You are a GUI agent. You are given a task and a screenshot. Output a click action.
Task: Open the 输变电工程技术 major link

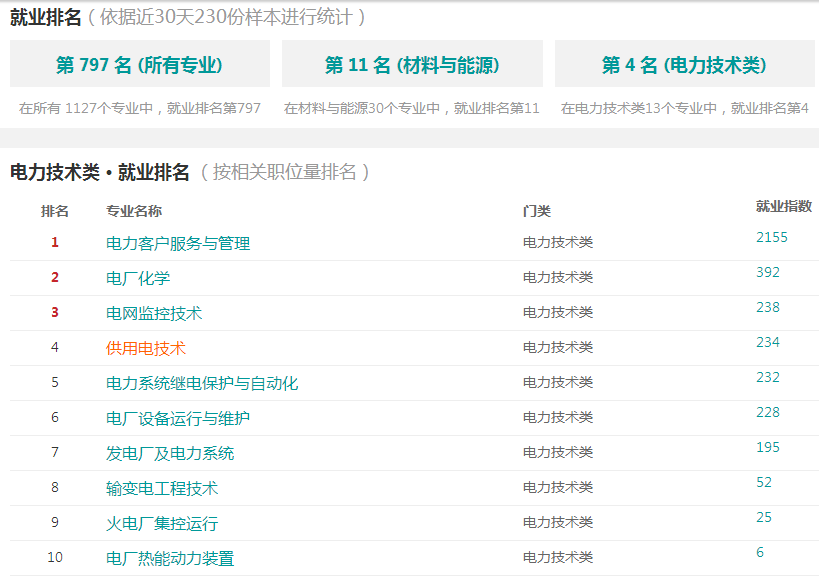click(162, 488)
